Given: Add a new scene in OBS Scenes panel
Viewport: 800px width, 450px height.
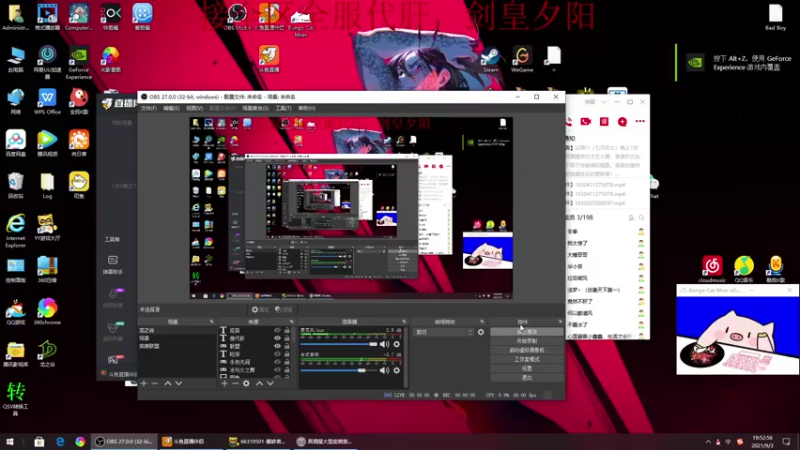Looking at the screenshot, I should pos(144,383).
